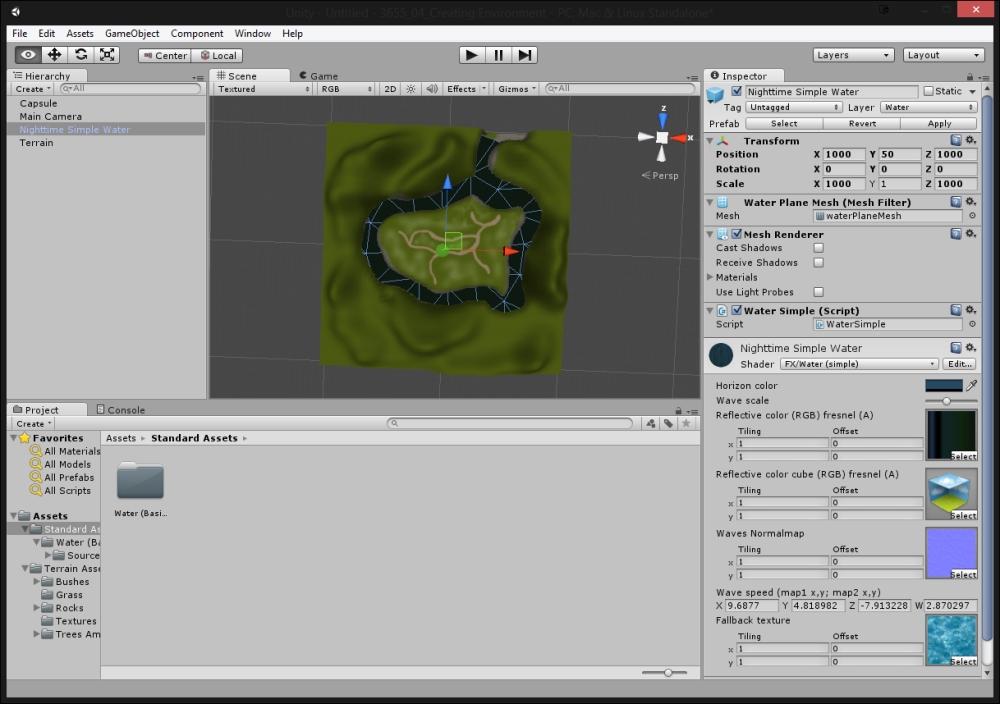
Task: Open the Tag dropdown showing Untagged
Action: coord(793,107)
